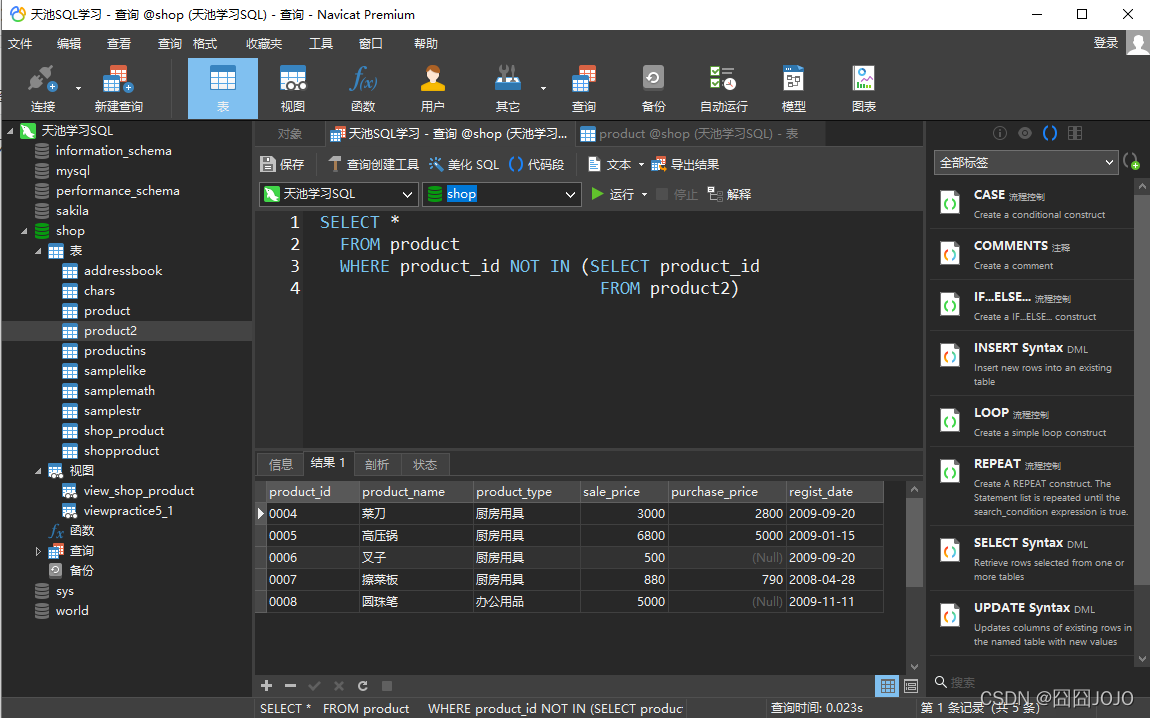Toggle the grid layout icon in the right pane
The width and height of the screenshot is (1150, 718).
pos(1074,133)
